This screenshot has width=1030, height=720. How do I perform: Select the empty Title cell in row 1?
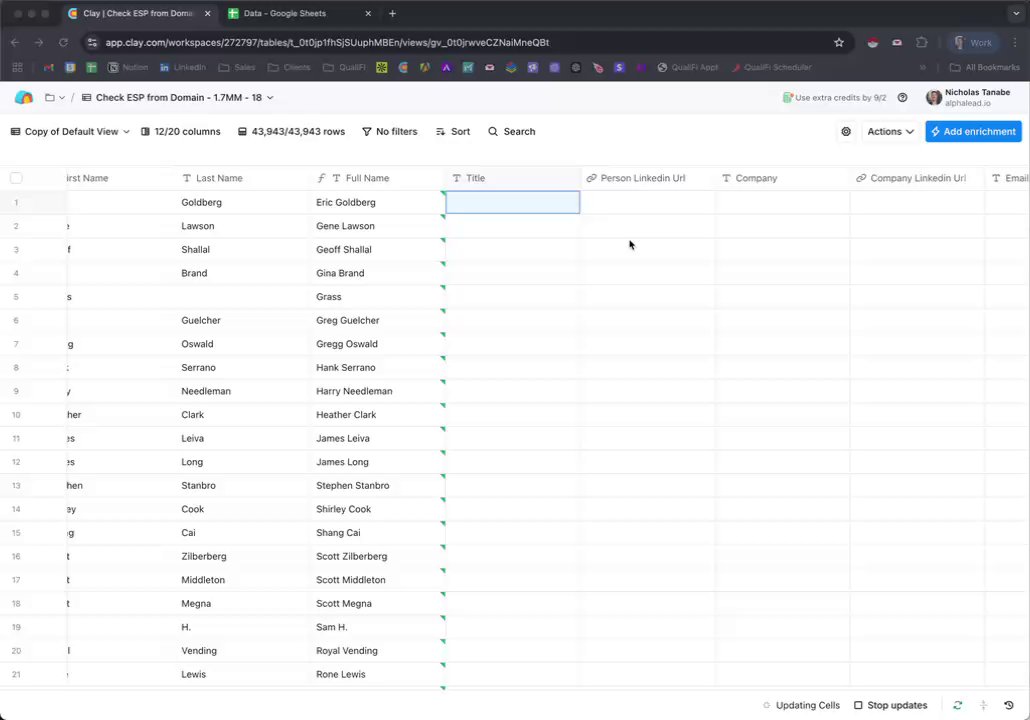(x=513, y=202)
